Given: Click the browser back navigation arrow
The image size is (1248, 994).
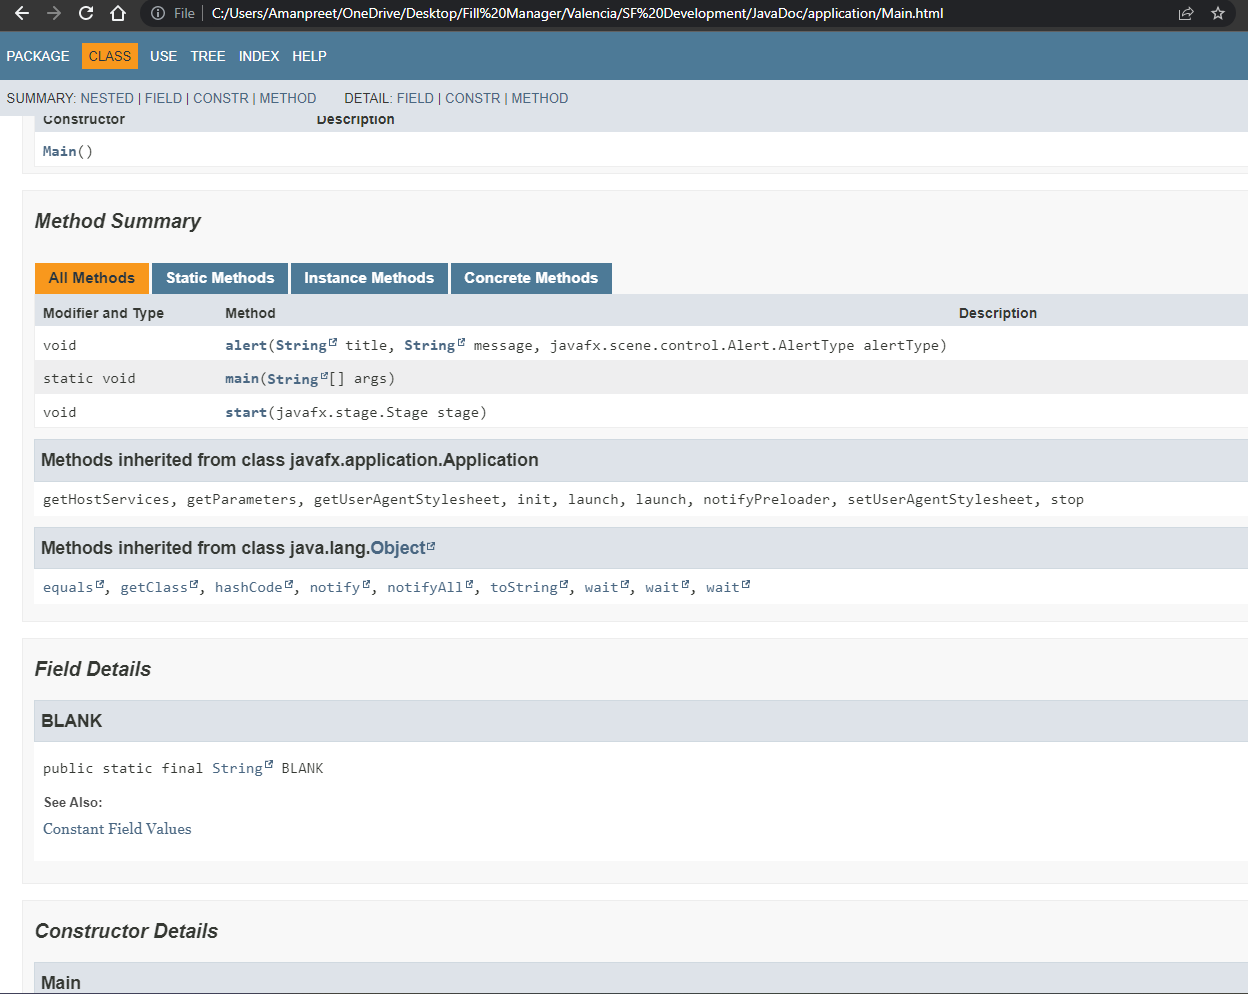Looking at the screenshot, I should pos(22,14).
